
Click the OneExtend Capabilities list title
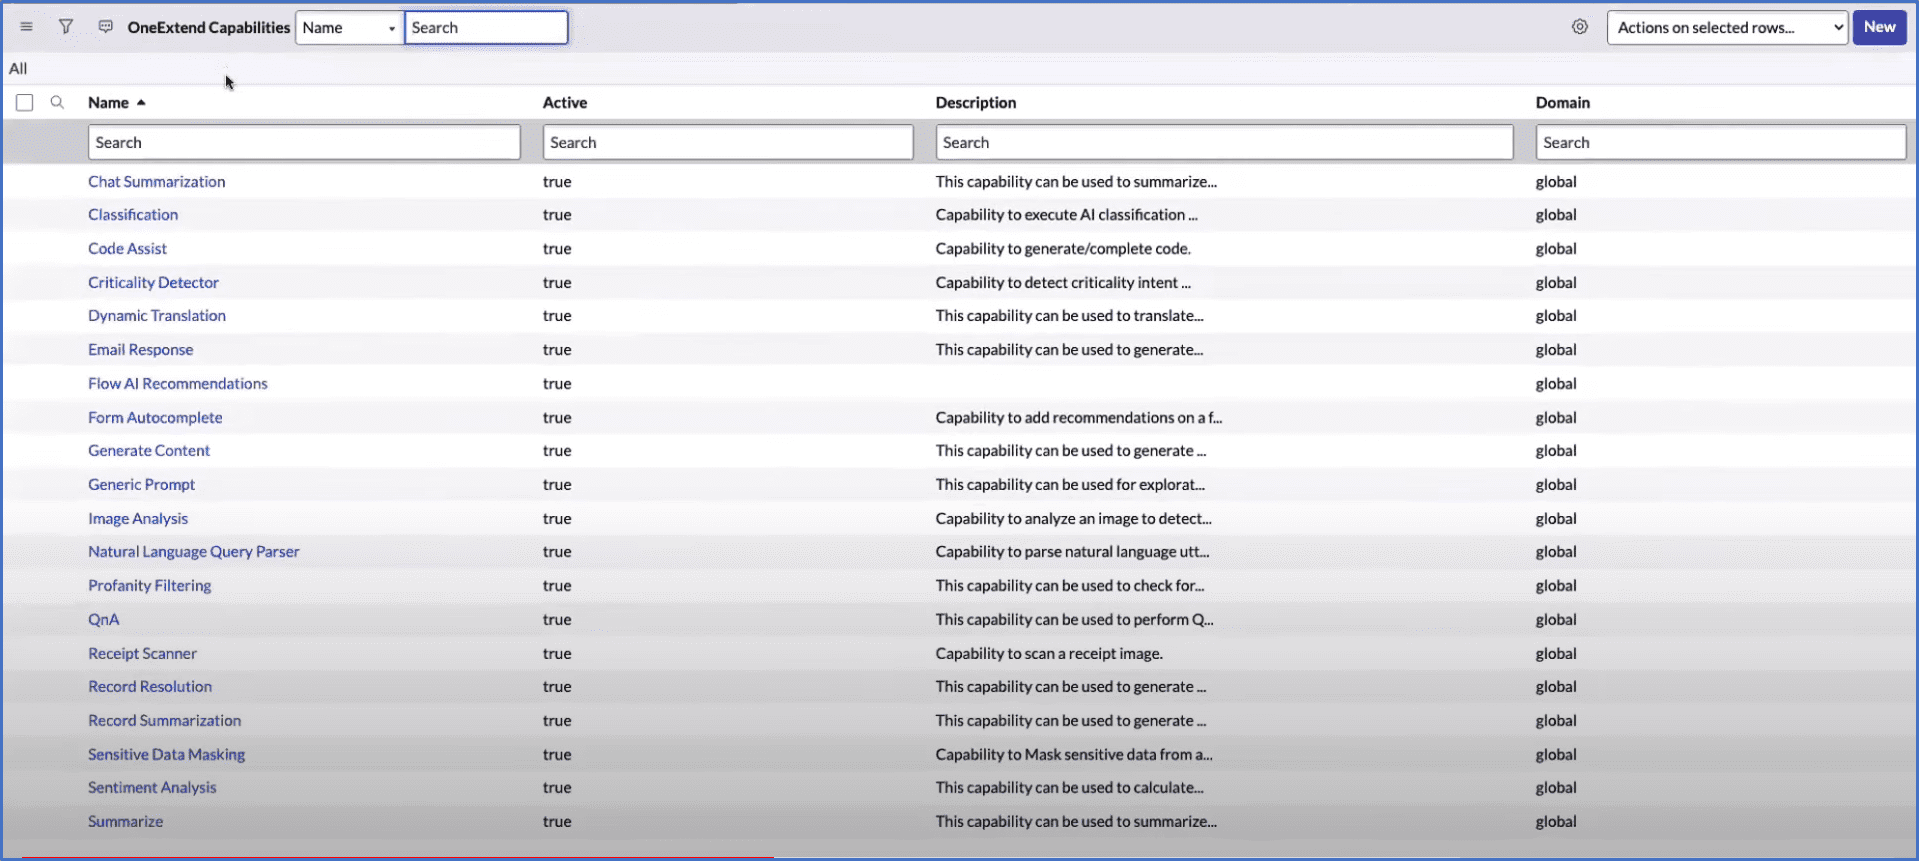(x=209, y=27)
